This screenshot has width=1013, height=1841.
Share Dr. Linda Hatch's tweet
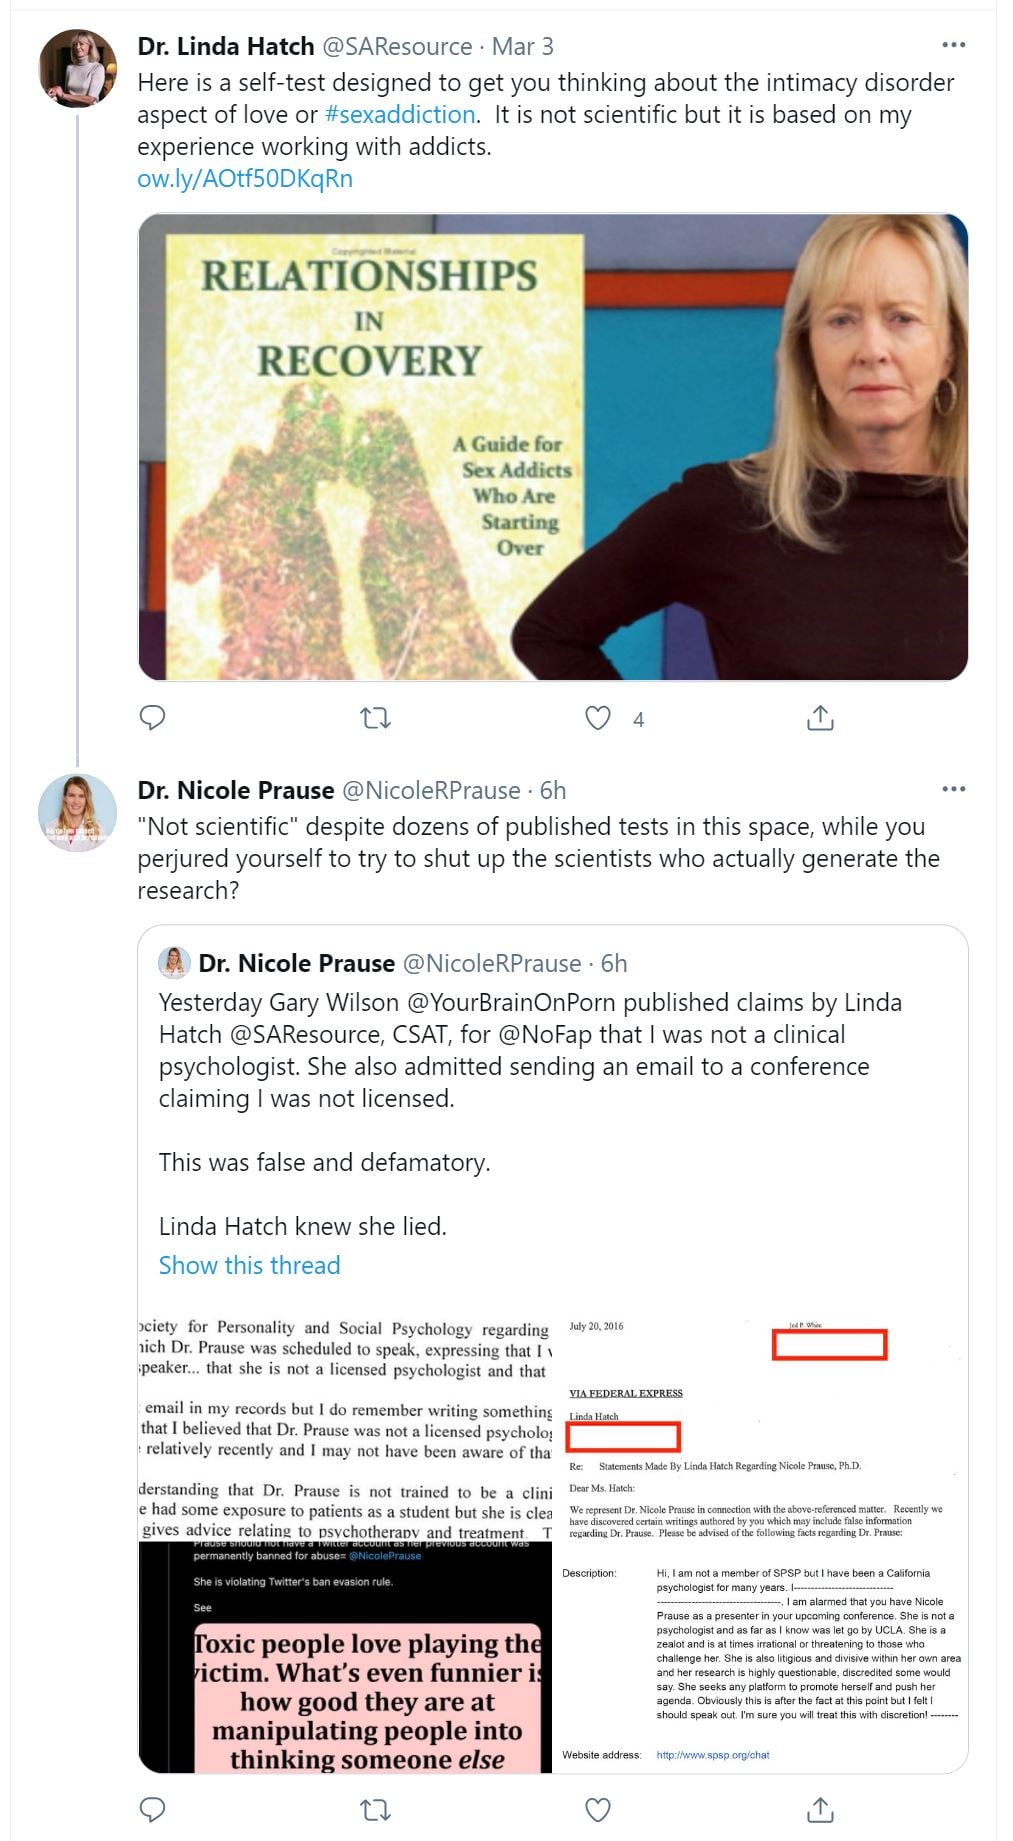tap(820, 718)
